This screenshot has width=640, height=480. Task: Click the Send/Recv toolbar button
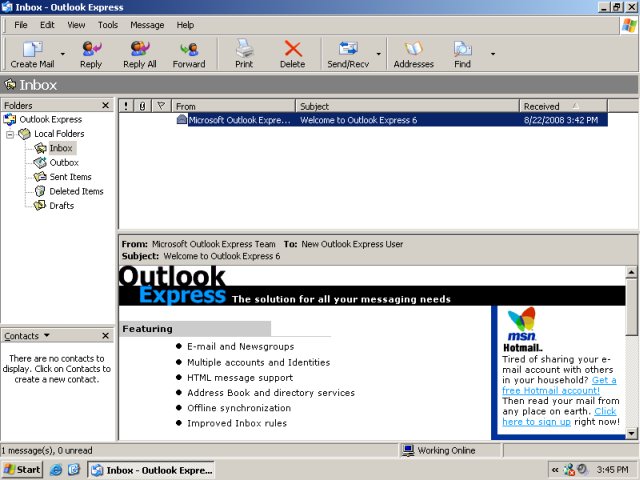[348, 54]
